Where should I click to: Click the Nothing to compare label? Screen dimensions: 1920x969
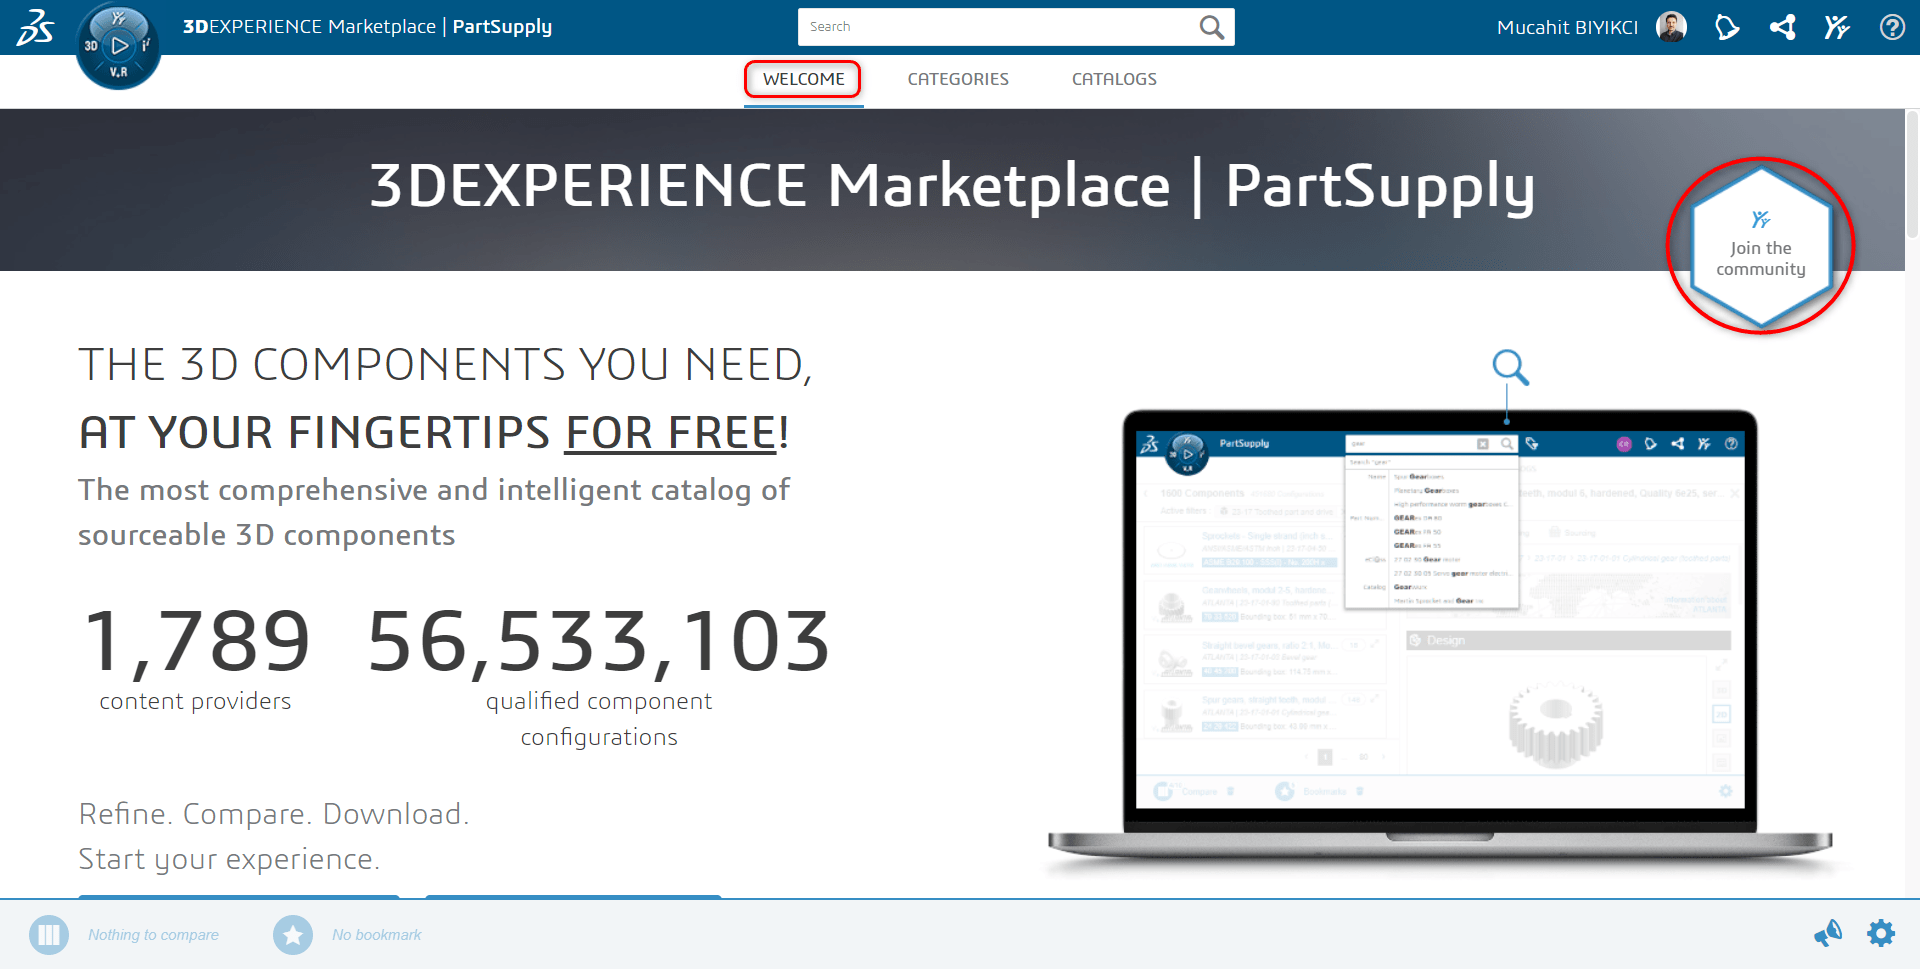pyautogui.click(x=153, y=935)
